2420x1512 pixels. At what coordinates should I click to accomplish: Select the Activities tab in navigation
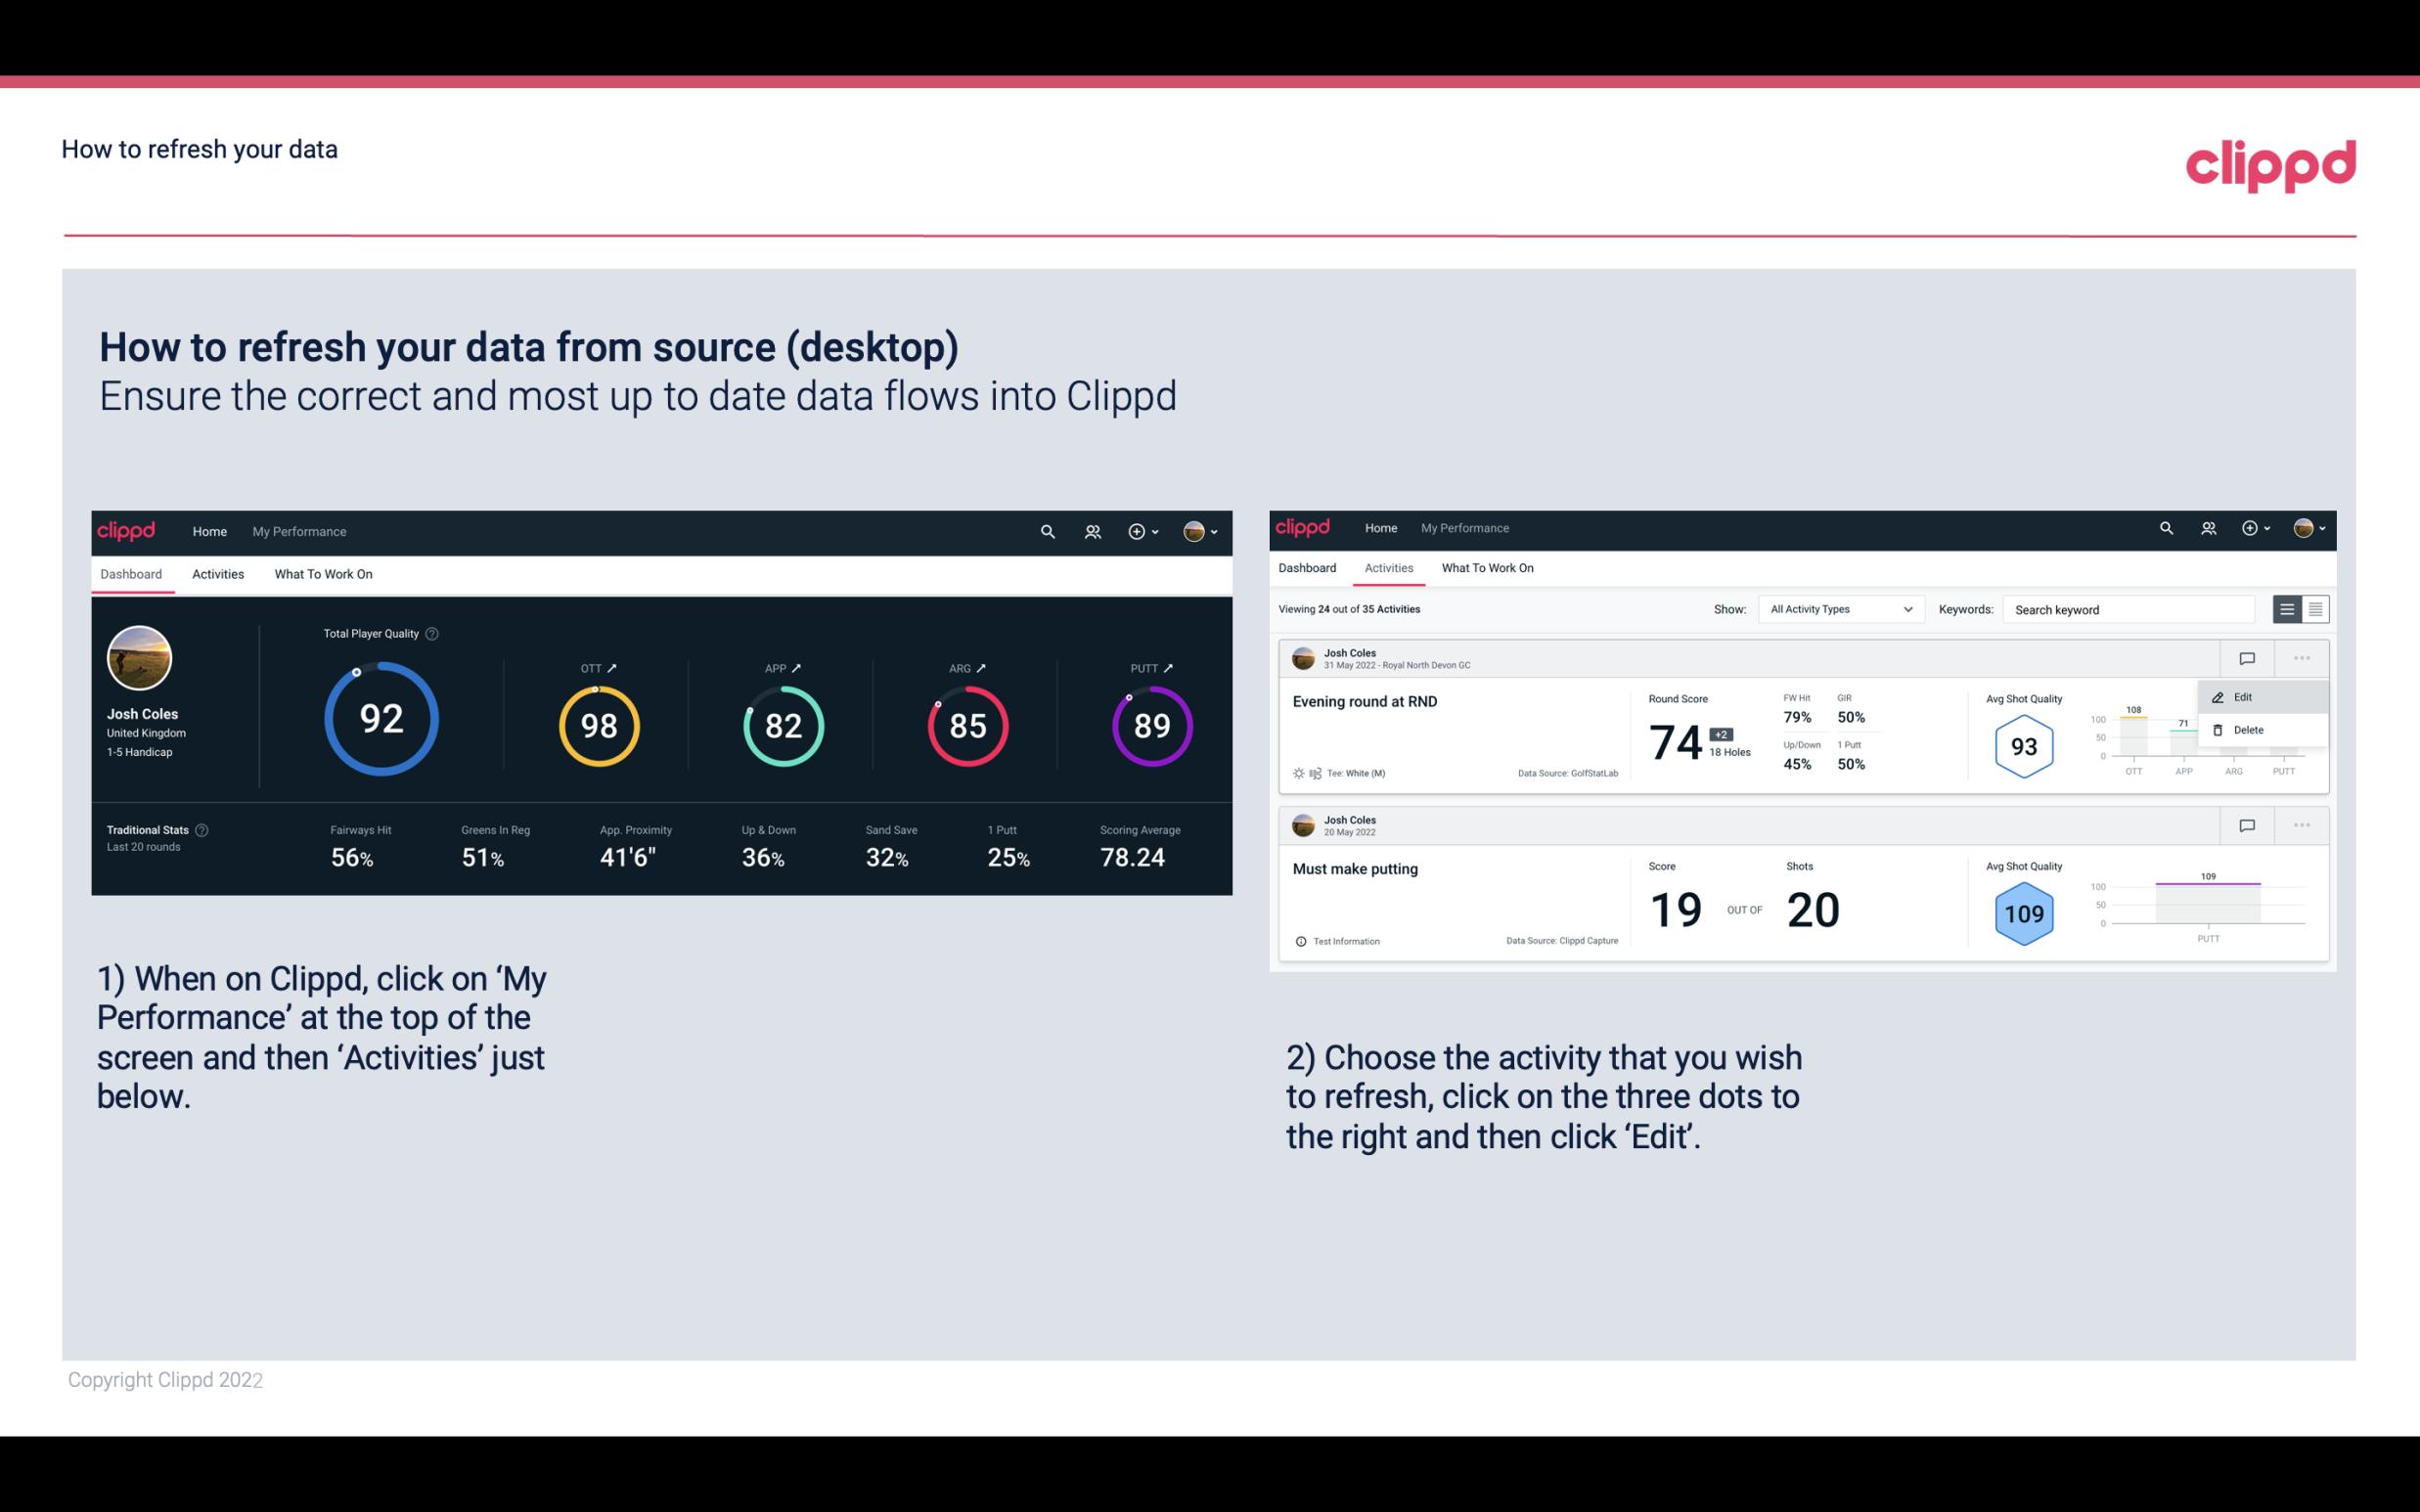pos(218,573)
